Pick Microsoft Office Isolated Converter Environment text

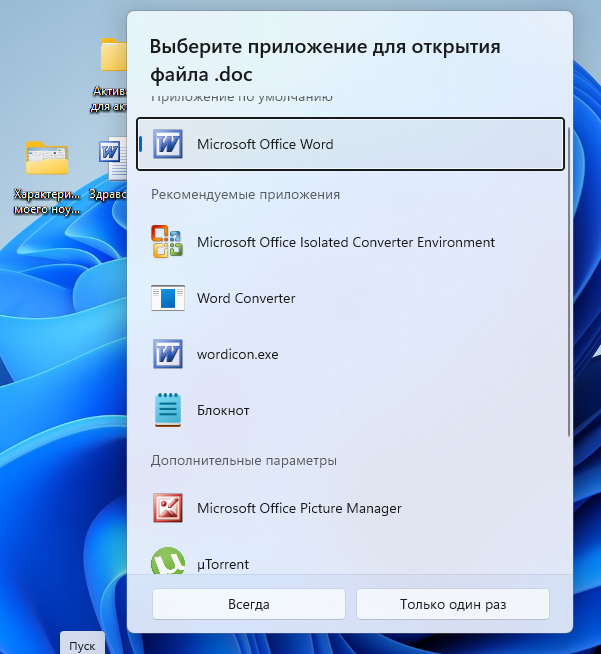(x=346, y=242)
